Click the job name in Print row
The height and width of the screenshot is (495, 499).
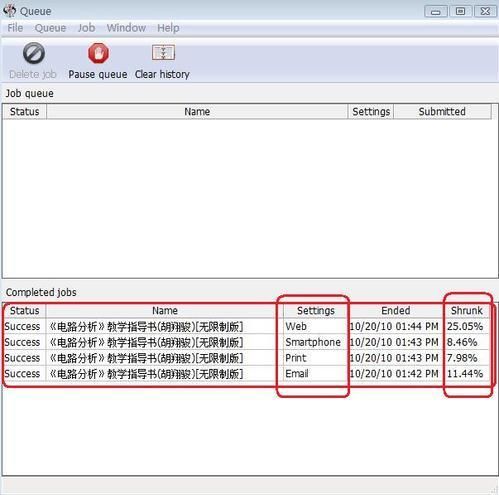tap(146, 358)
